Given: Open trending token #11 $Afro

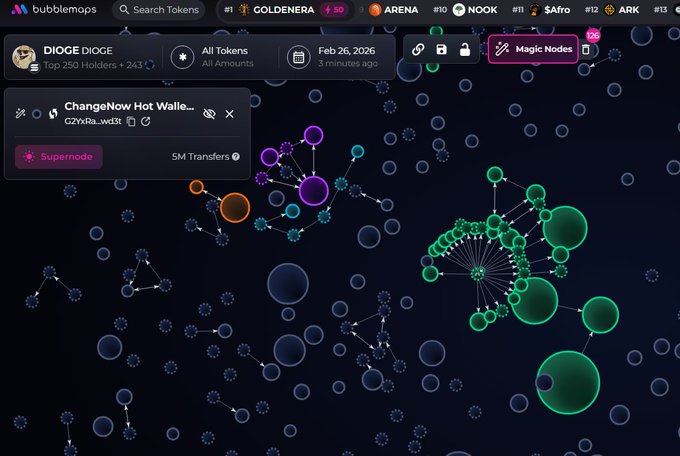Looking at the screenshot, I should click(x=541, y=10).
